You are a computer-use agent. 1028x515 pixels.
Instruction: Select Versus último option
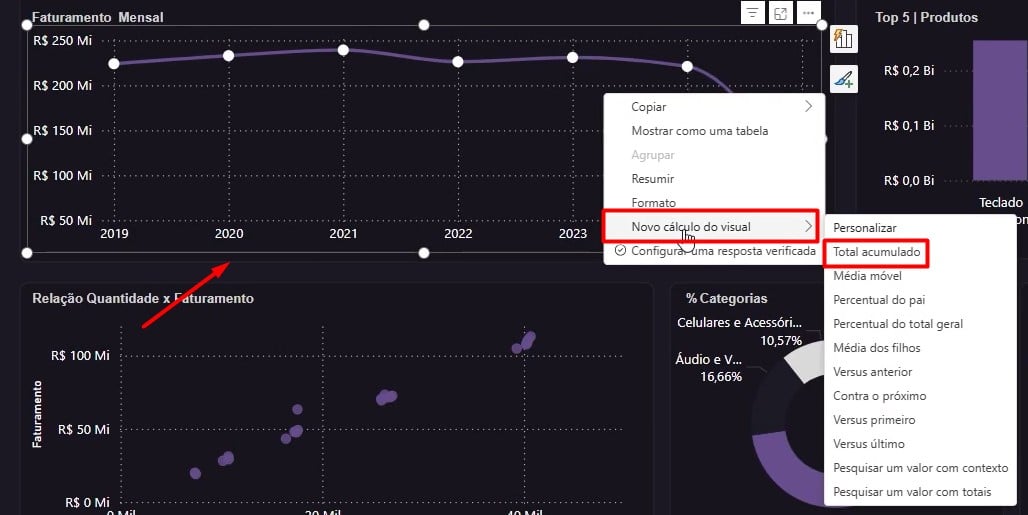pos(920,444)
